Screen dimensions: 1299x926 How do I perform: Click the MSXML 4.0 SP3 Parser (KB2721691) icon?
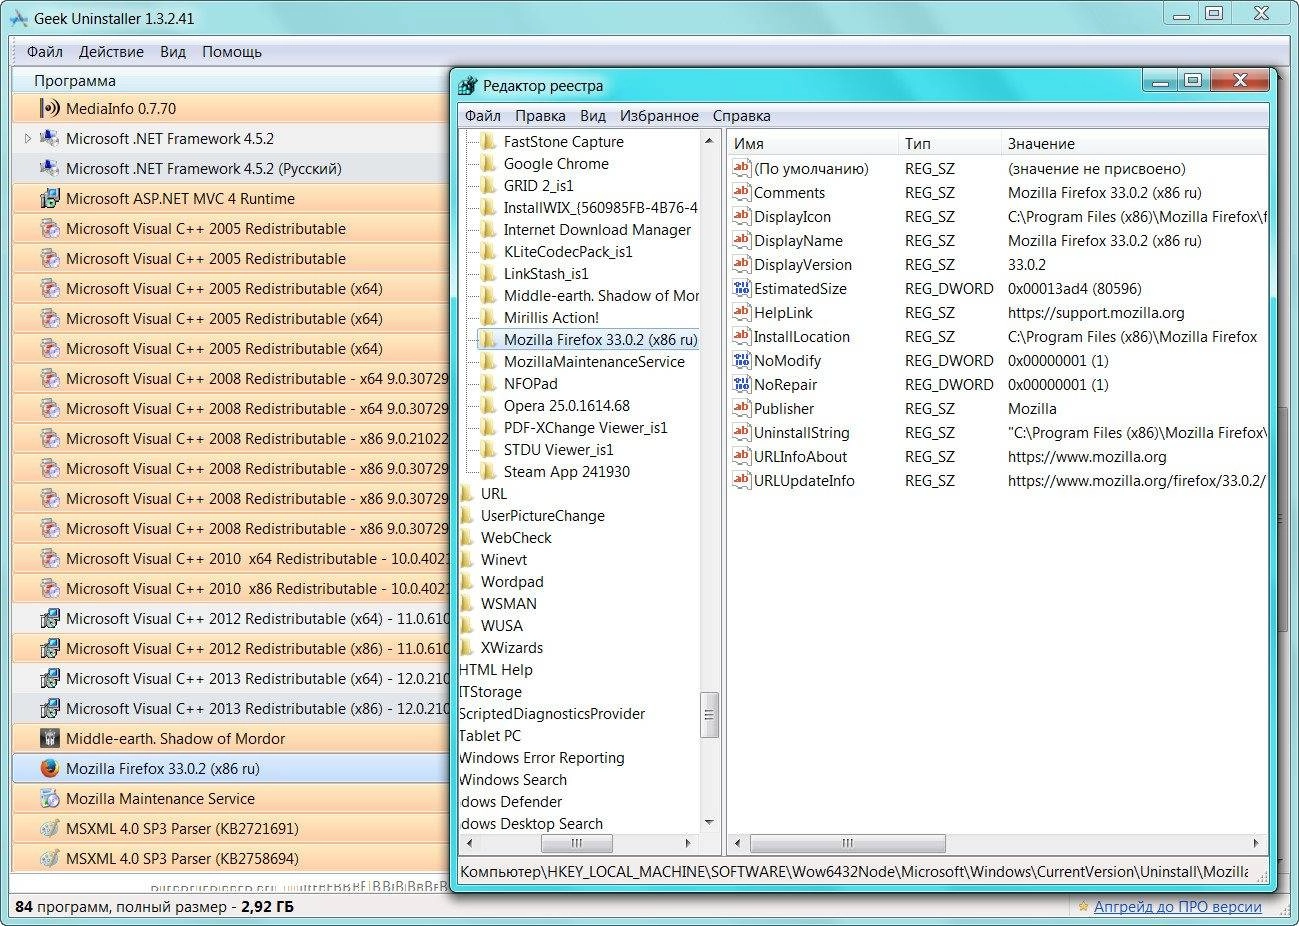coord(50,828)
